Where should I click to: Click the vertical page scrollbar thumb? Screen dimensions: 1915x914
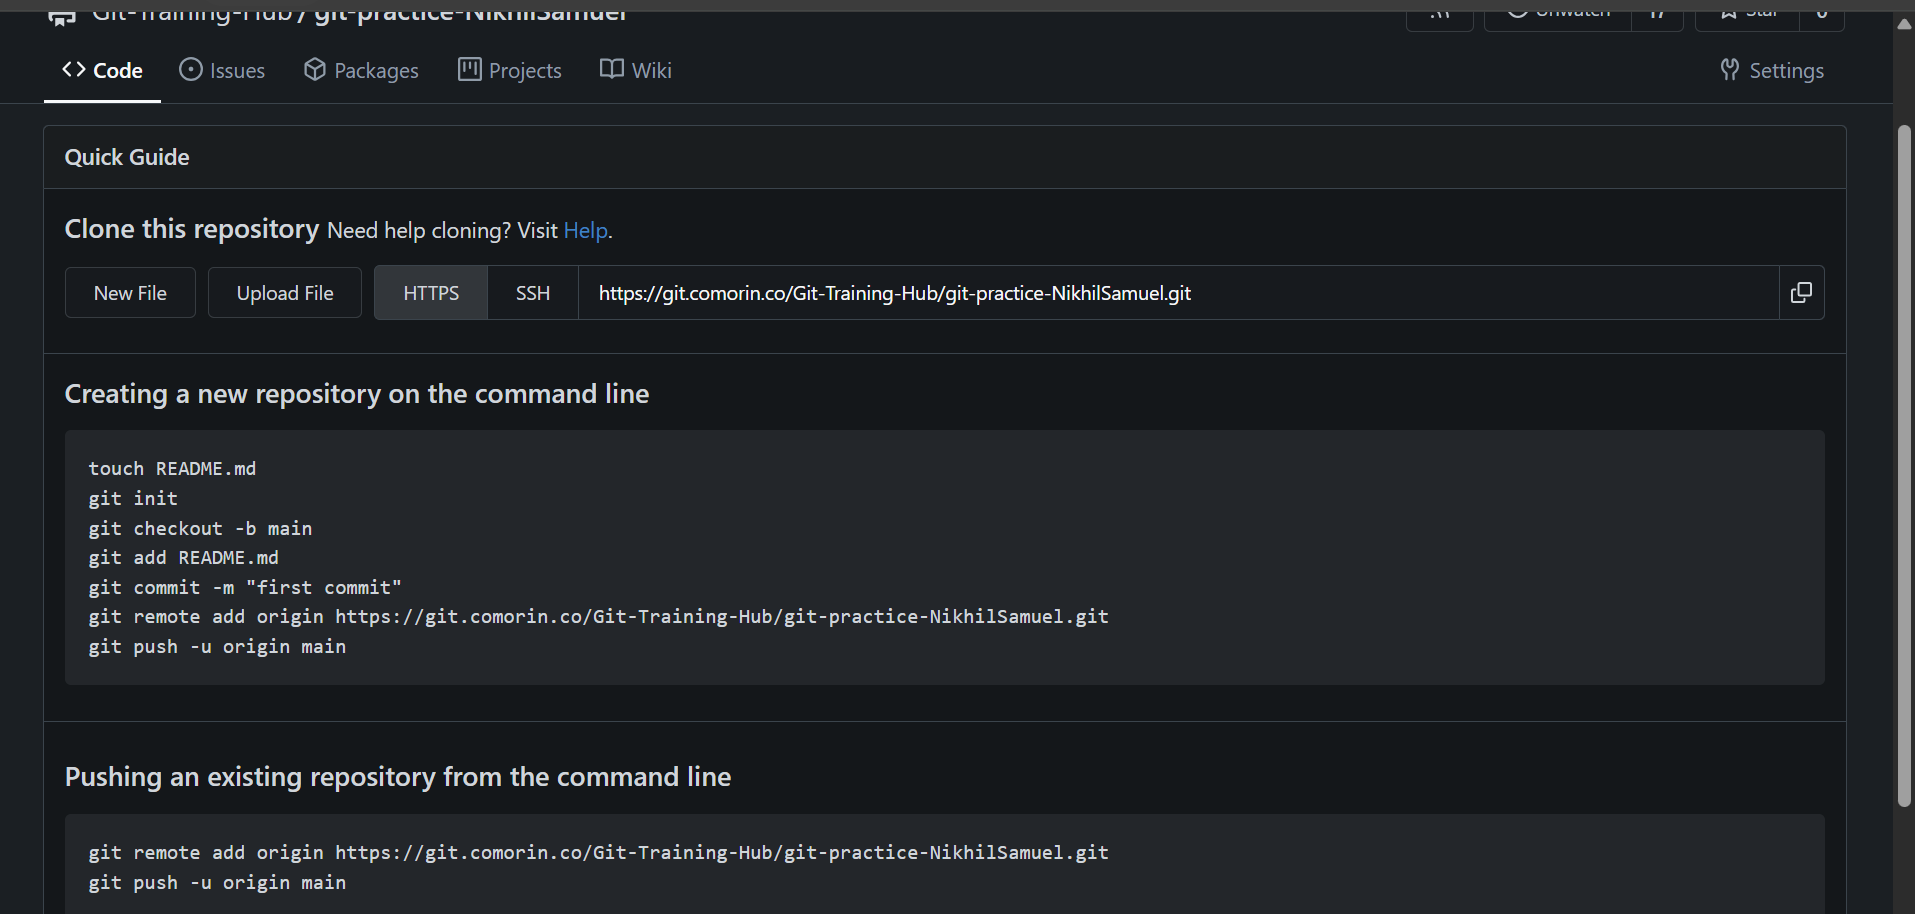coord(1904,465)
